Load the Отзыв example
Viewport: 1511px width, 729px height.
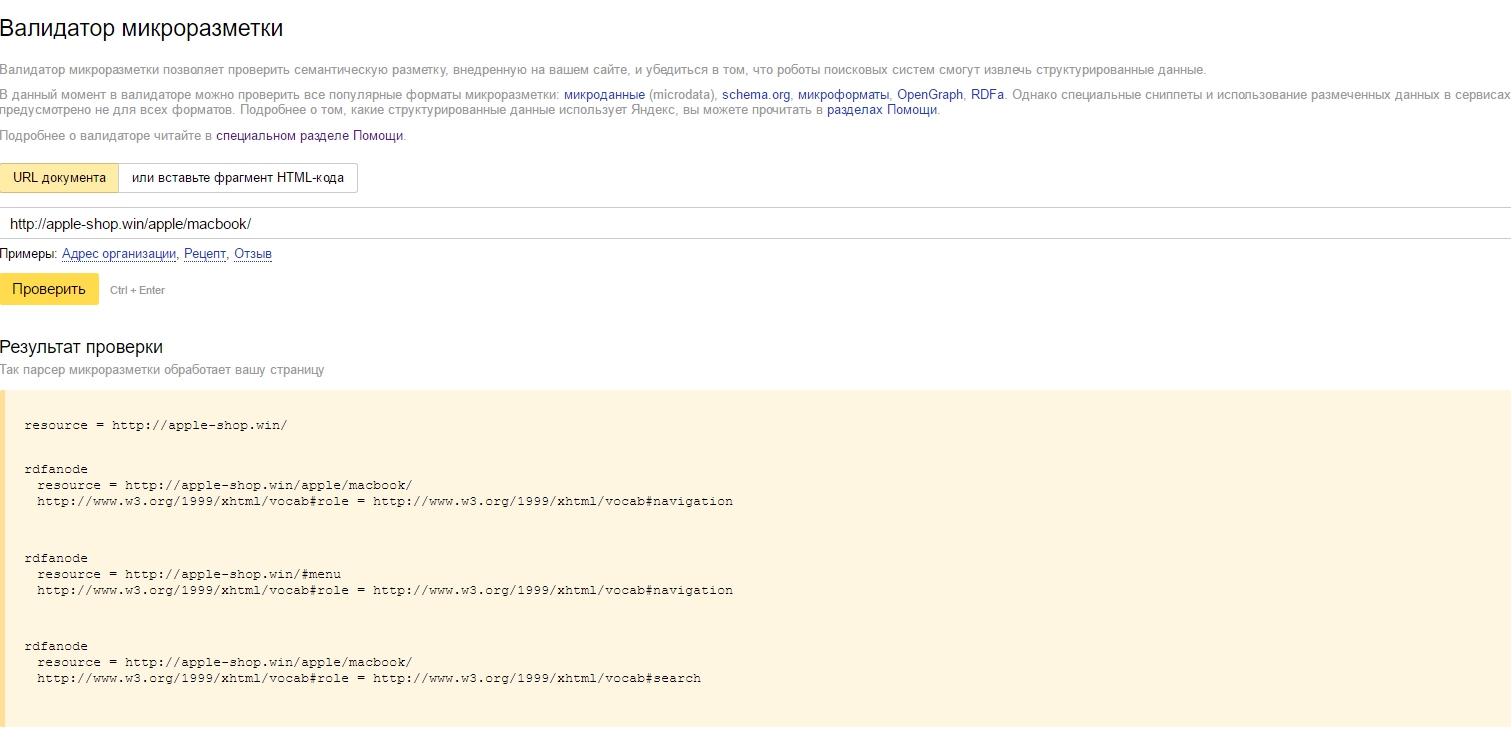click(253, 254)
